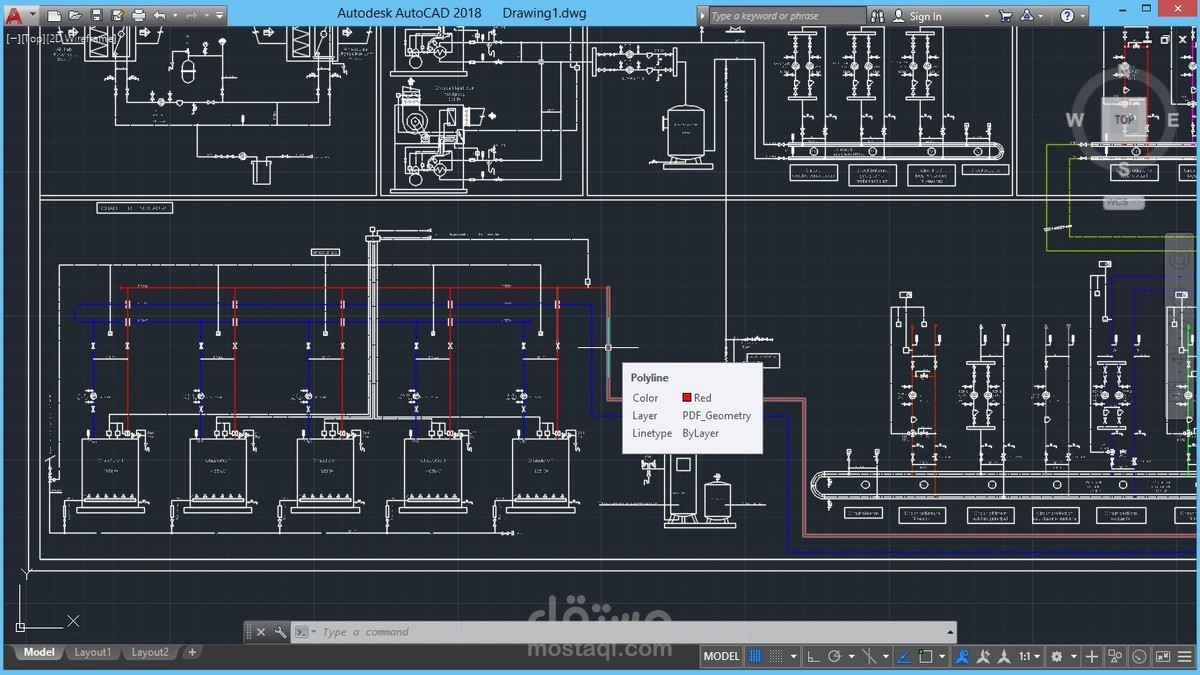Switch to the Layout1 tab
This screenshot has height=675, width=1200.
(x=92, y=652)
